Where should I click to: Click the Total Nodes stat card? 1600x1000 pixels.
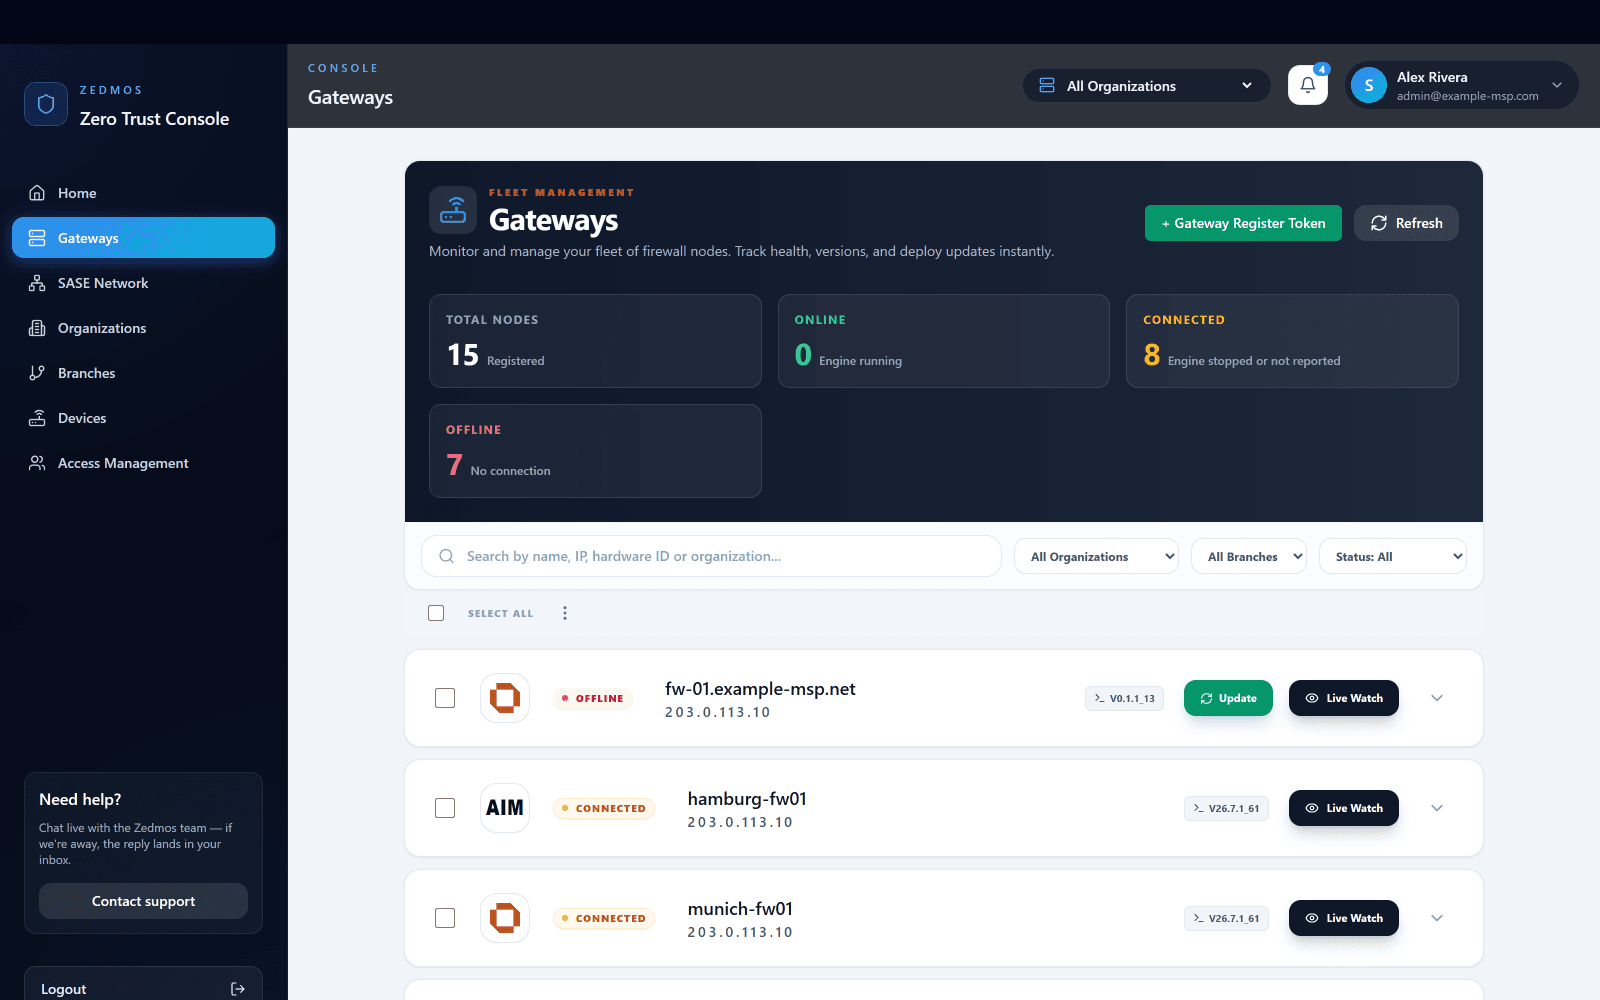(x=595, y=341)
